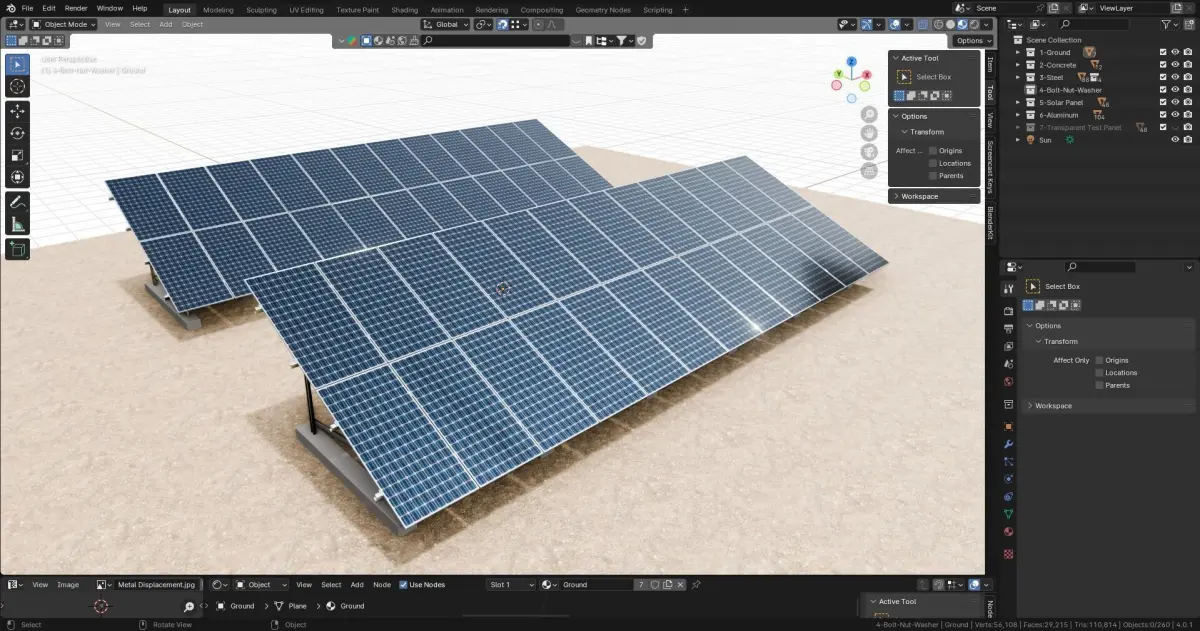Image resolution: width=1200 pixels, height=631 pixels.
Task: Hide the 5-Solar Panel collection in viewport
Action: (x=1176, y=102)
